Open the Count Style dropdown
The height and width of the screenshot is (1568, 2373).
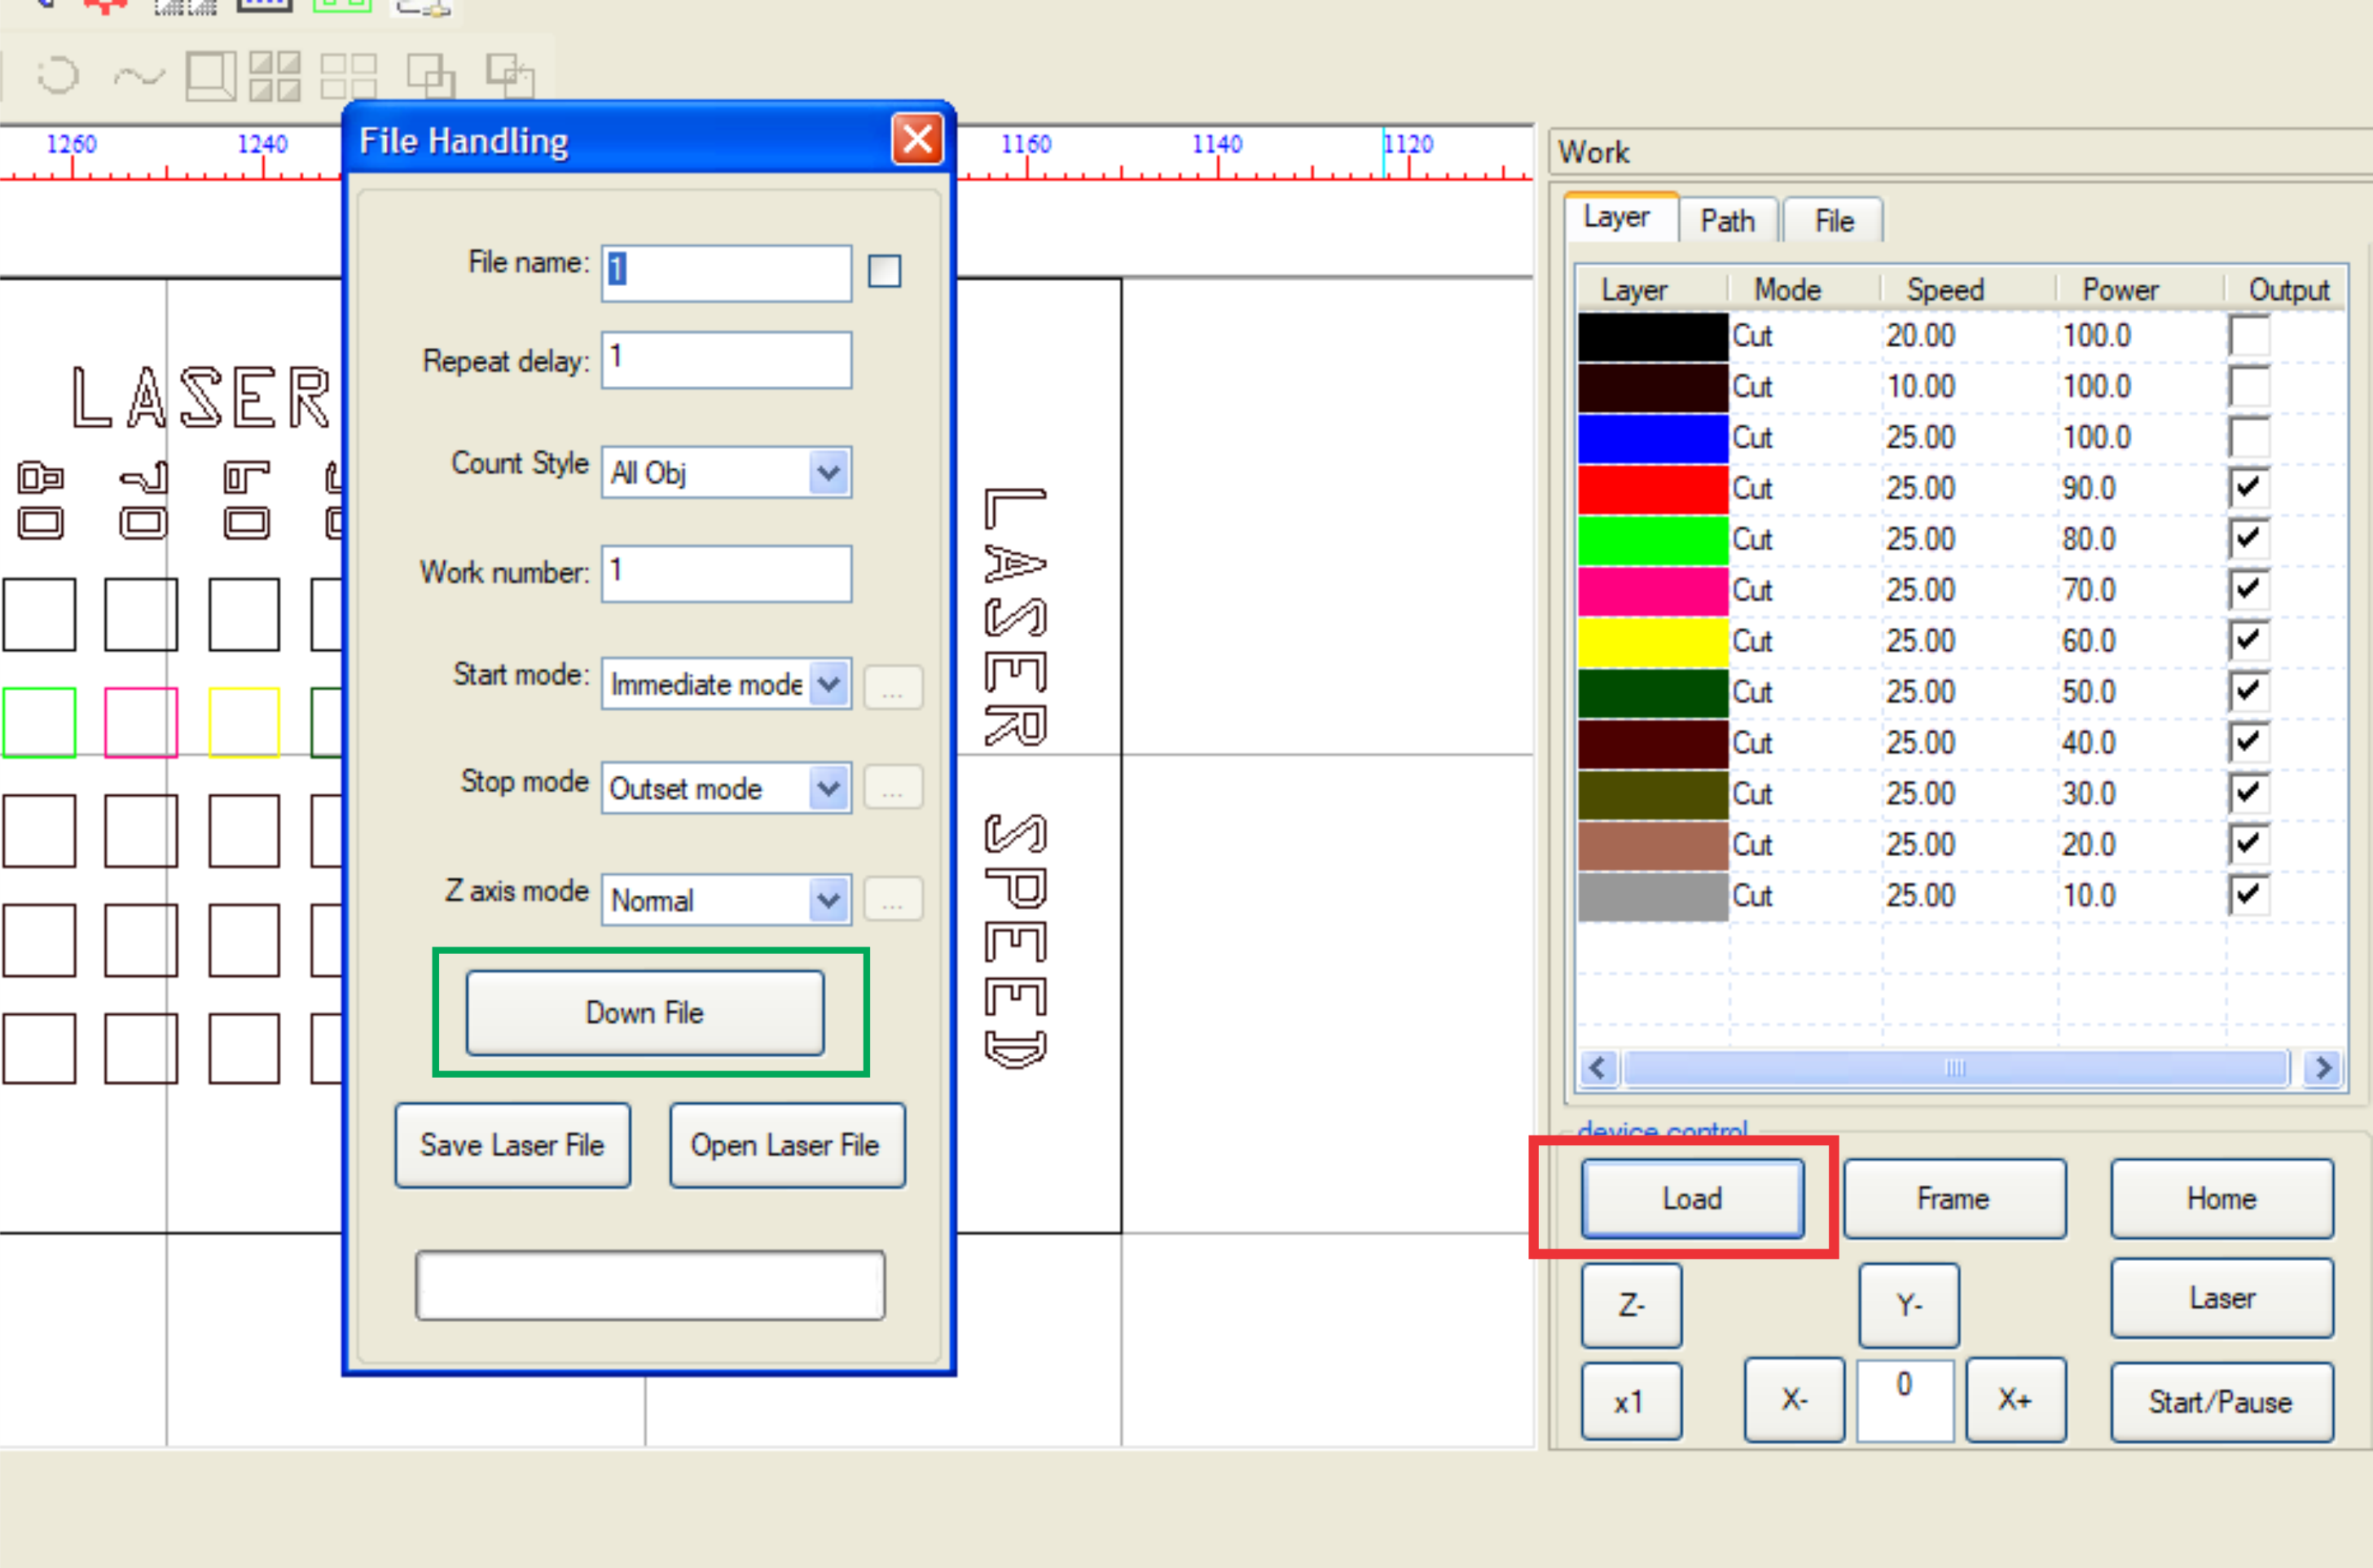[828, 473]
